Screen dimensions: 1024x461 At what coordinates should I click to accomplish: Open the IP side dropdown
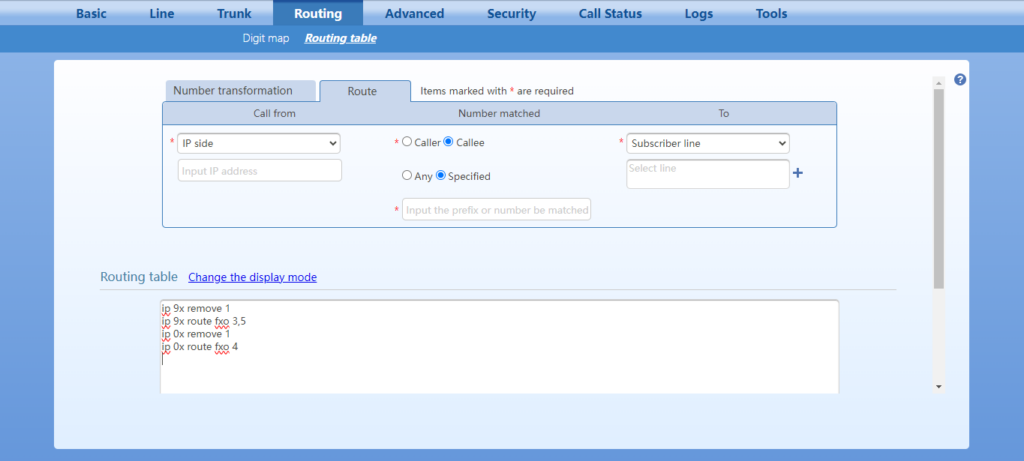[x=260, y=143]
